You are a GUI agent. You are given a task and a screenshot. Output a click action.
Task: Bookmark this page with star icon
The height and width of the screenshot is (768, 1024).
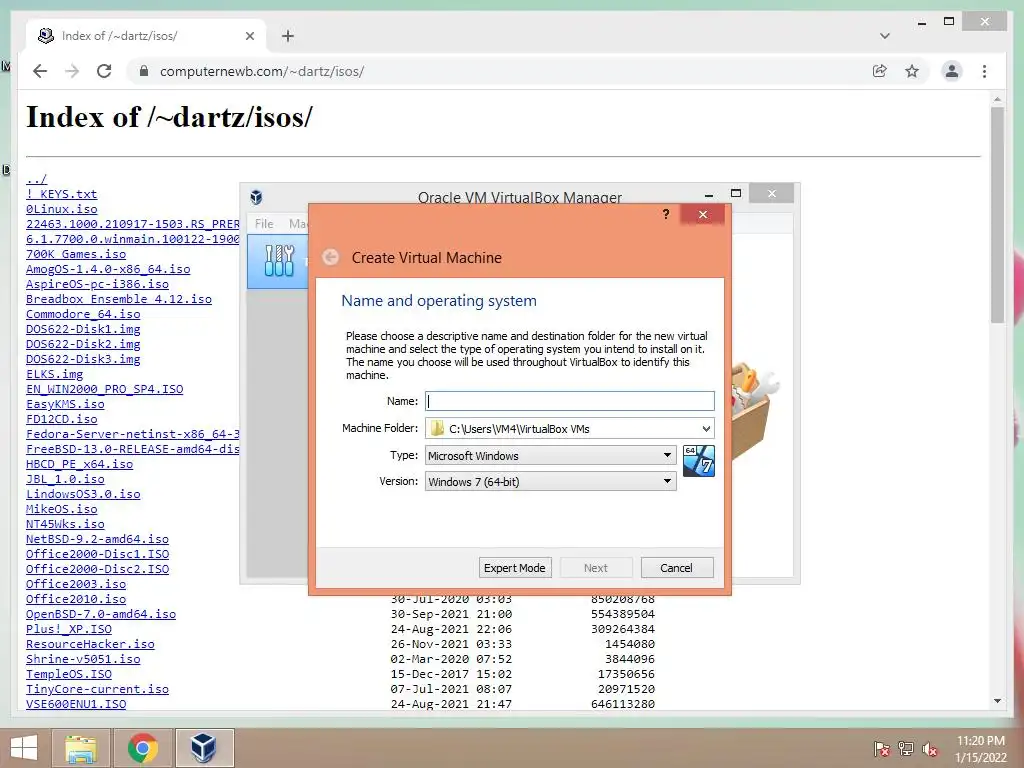click(912, 71)
